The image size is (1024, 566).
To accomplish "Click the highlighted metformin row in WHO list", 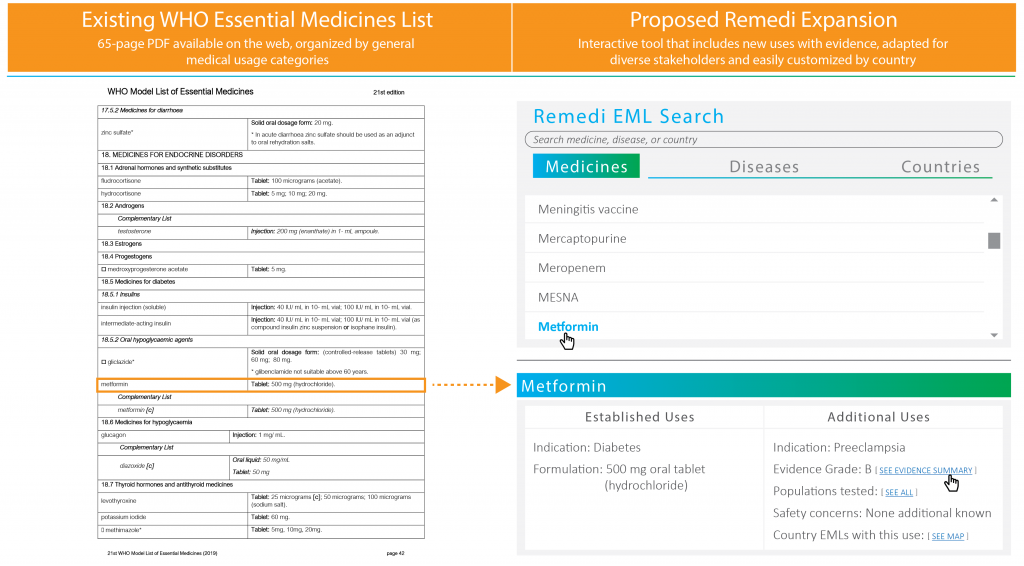I will pyautogui.click(x=261, y=385).
